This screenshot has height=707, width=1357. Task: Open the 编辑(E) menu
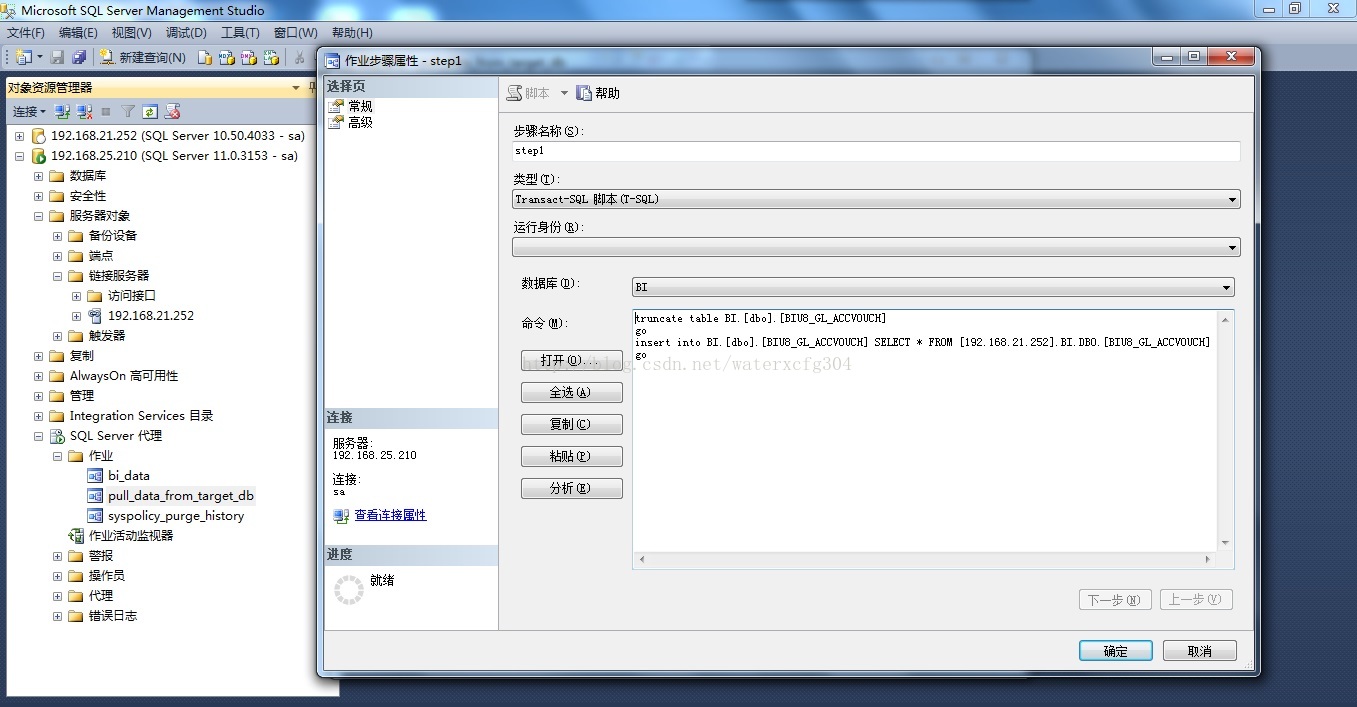pyautogui.click(x=78, y=33)
